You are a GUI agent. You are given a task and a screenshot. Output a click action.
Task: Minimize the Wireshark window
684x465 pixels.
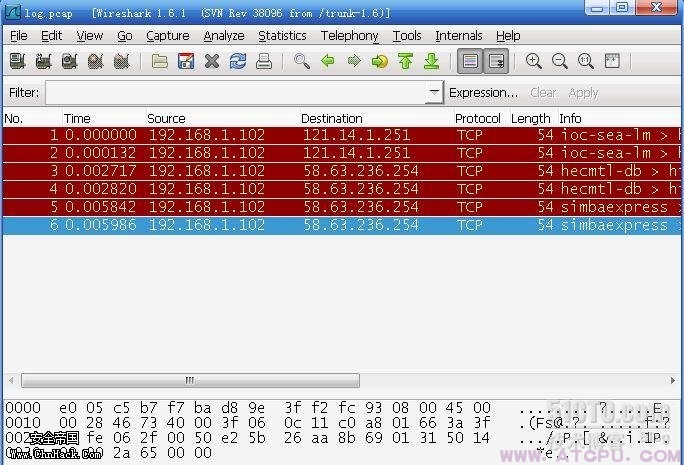tap(598, 7)
